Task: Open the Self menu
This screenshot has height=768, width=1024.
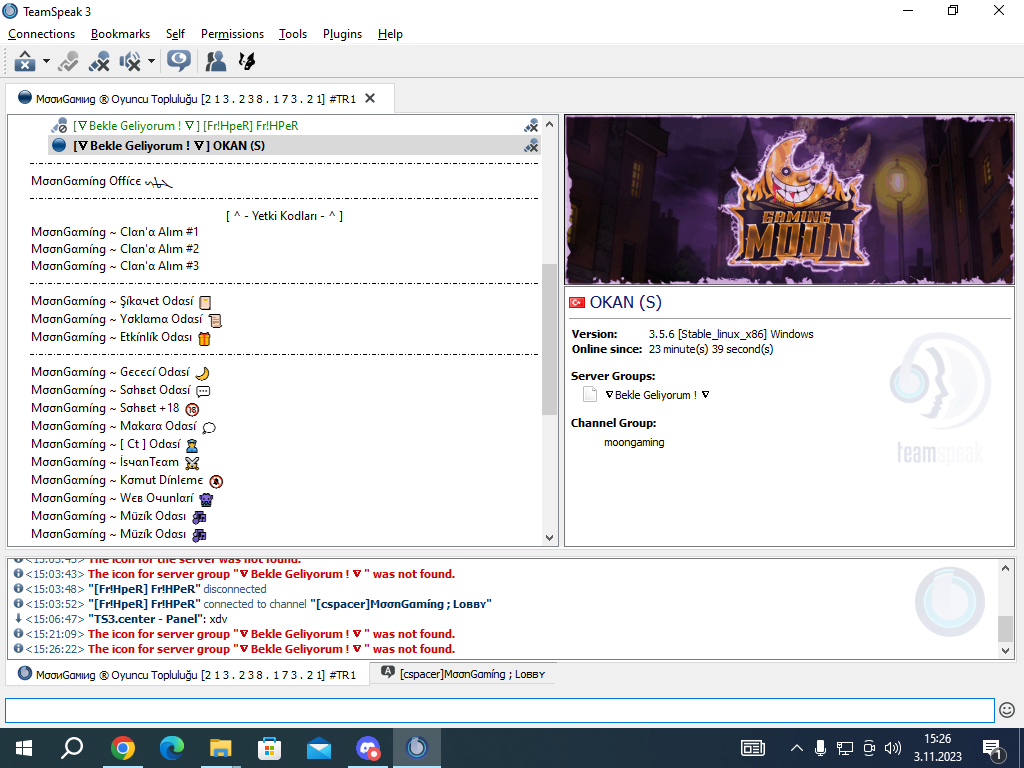Action: point(175,34)
